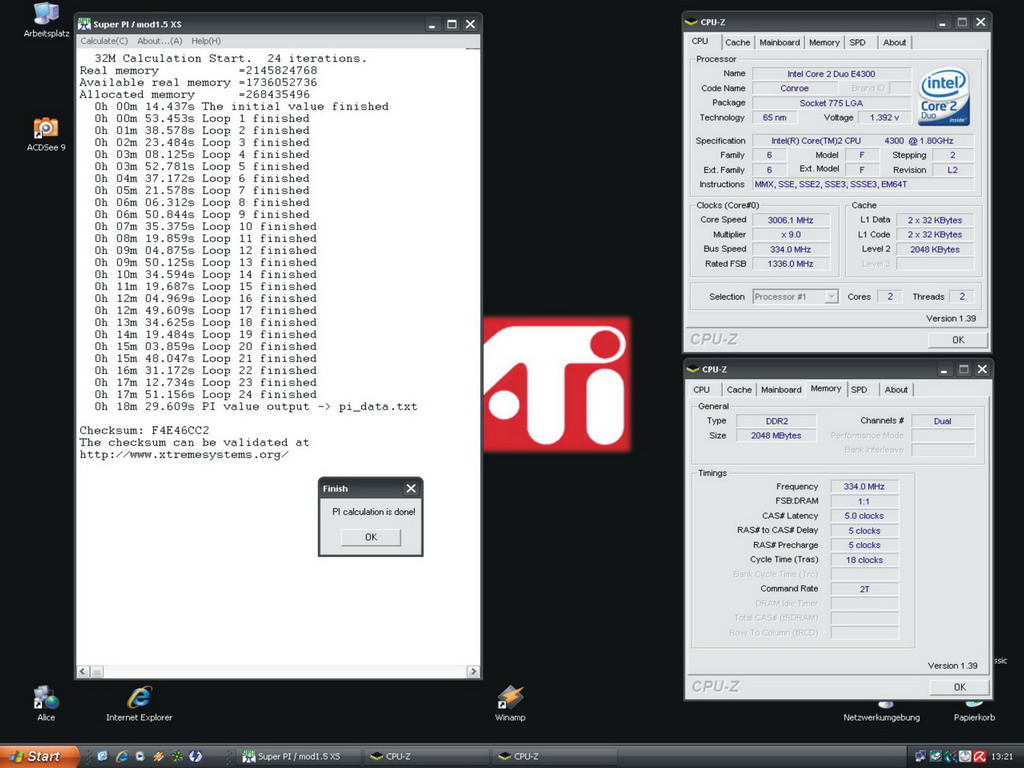Viewport: 1024px width, 768px height.
Task: Click OK in the Finish dialog
Action: (371, 537)
